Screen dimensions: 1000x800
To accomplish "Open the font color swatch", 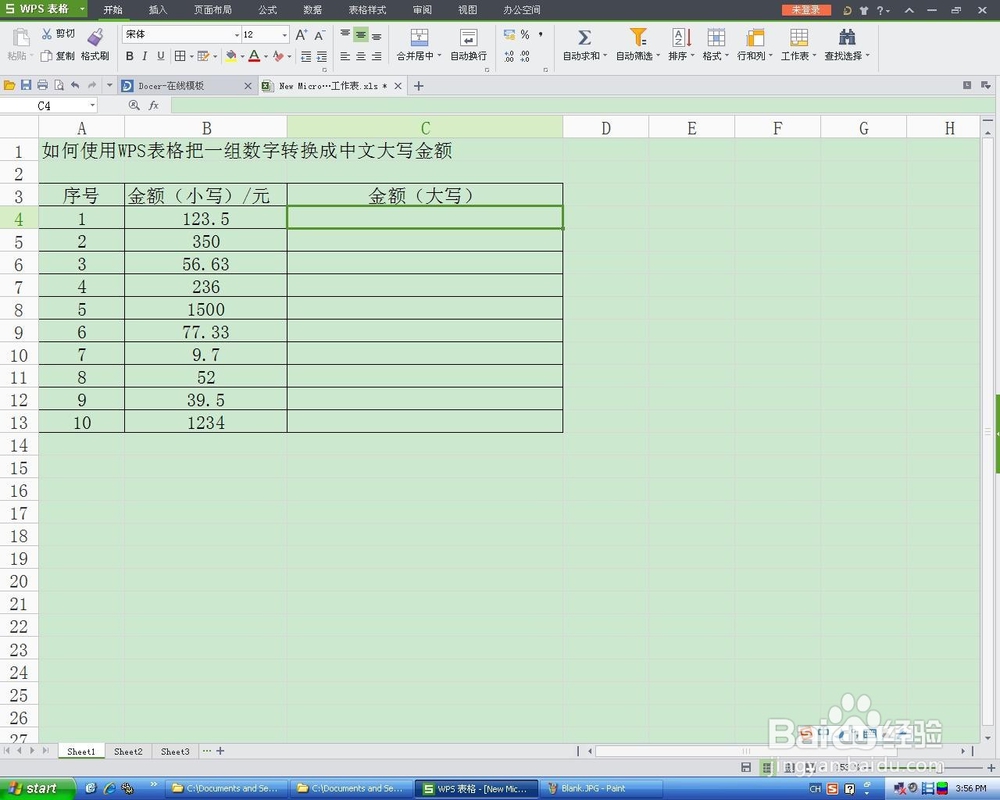I will click(256, 56).
